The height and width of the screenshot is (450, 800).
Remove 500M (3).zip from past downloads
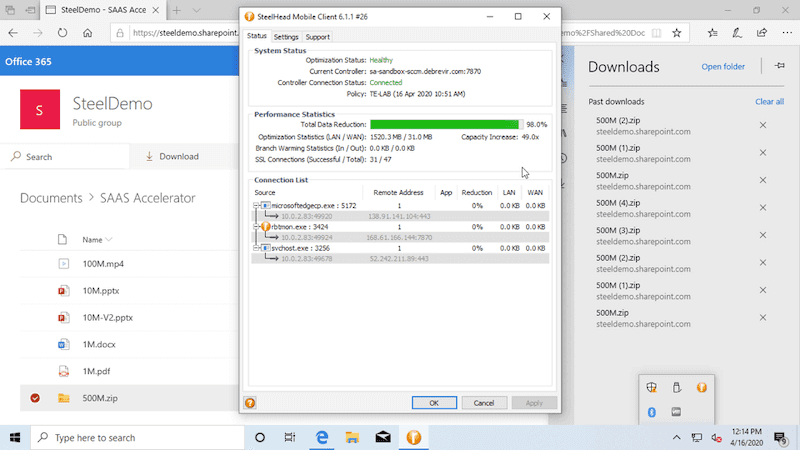[763, 235]
